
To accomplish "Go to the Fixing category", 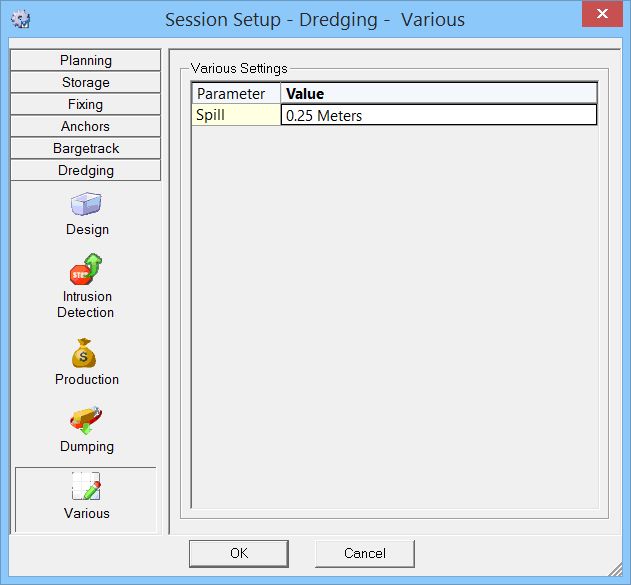I will [86, 105].
